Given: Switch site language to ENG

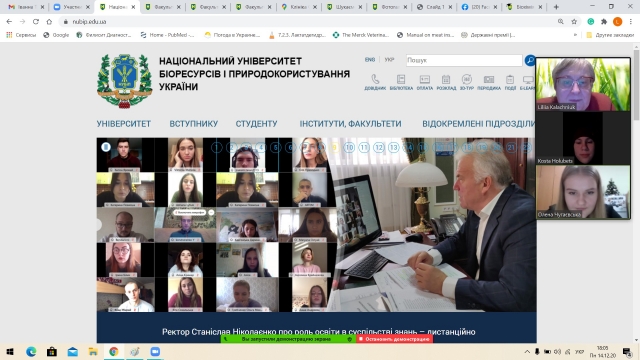Looking at the screenshot, I should tap(370, 60).
